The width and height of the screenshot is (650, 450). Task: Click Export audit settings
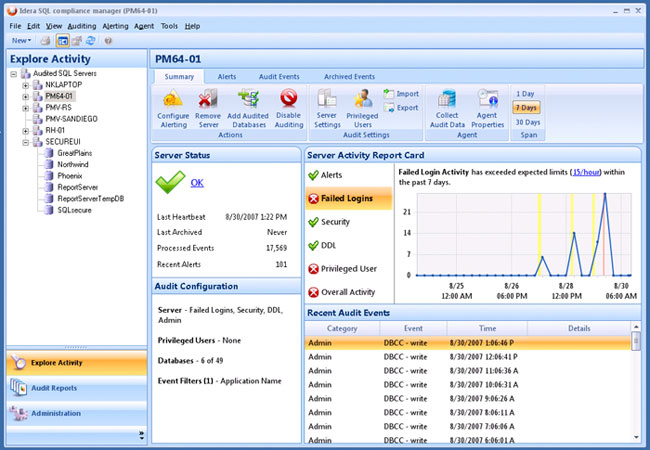point(401,108)
